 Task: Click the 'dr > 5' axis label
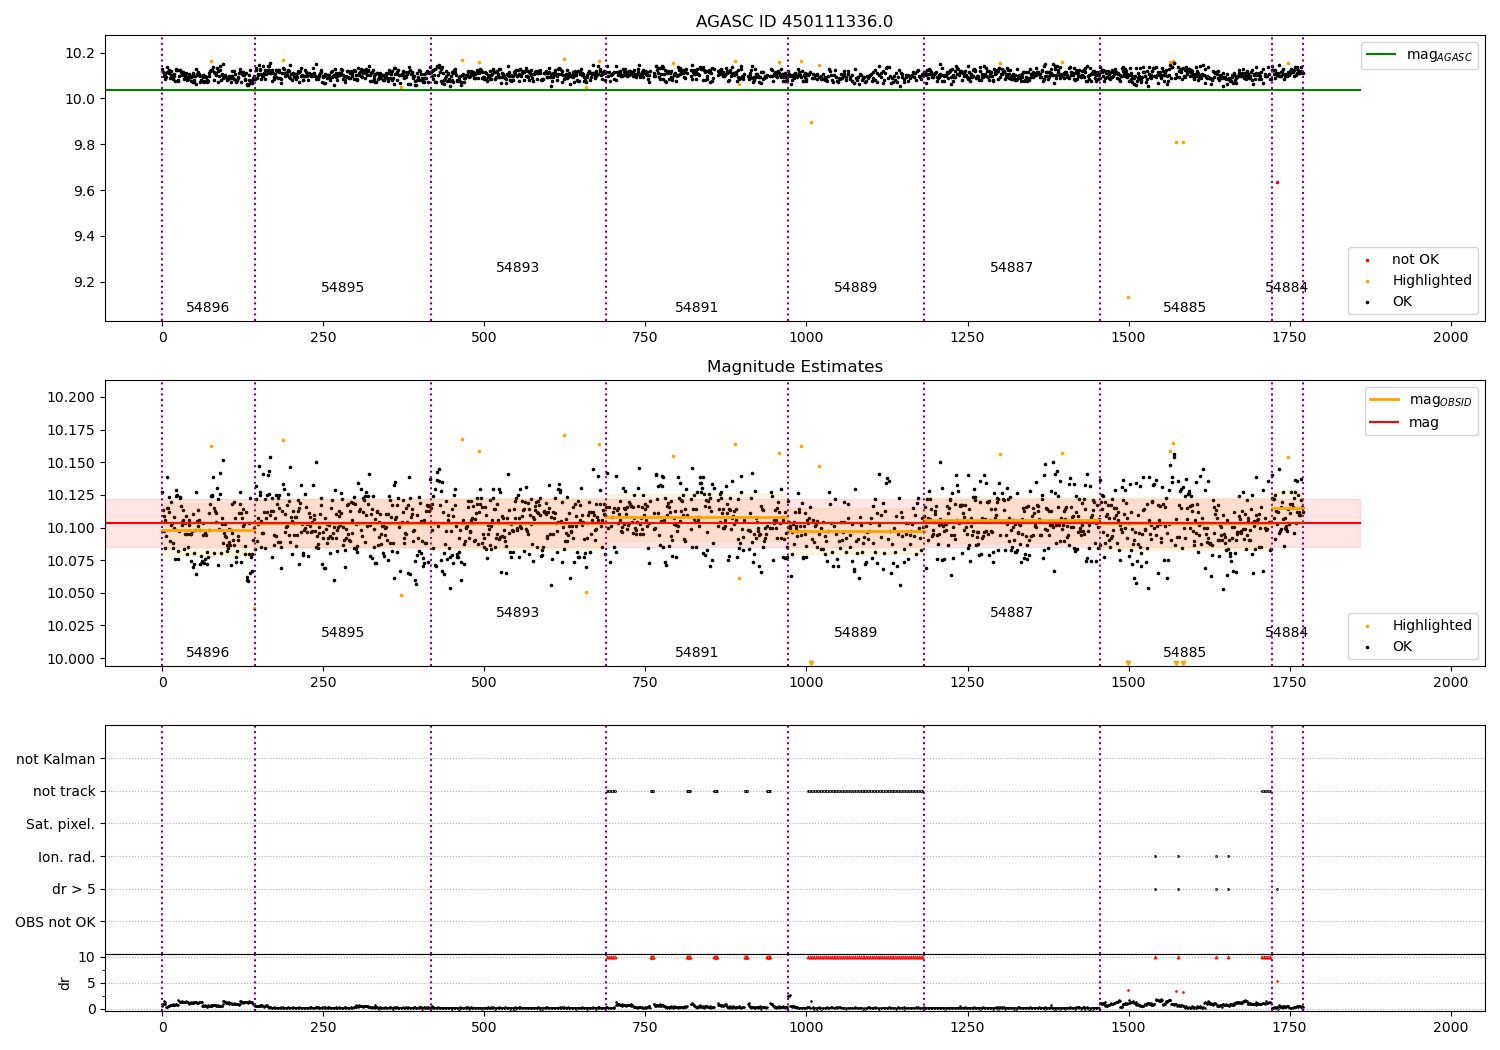[74, 890]
